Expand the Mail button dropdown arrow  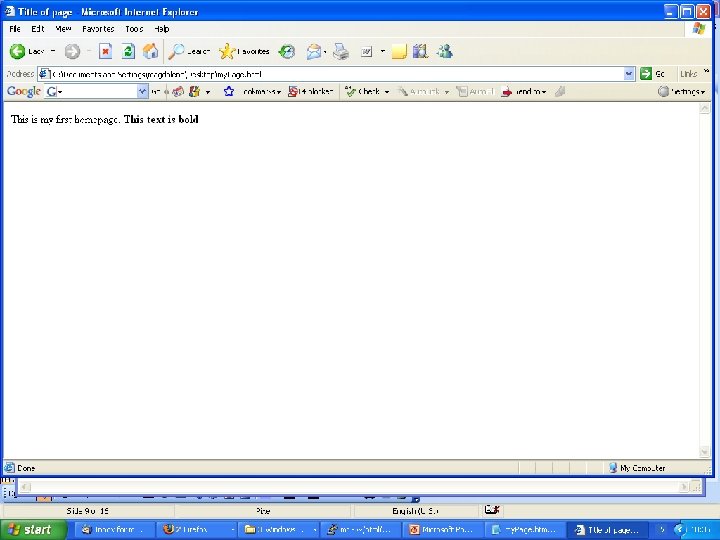(325, 51)
